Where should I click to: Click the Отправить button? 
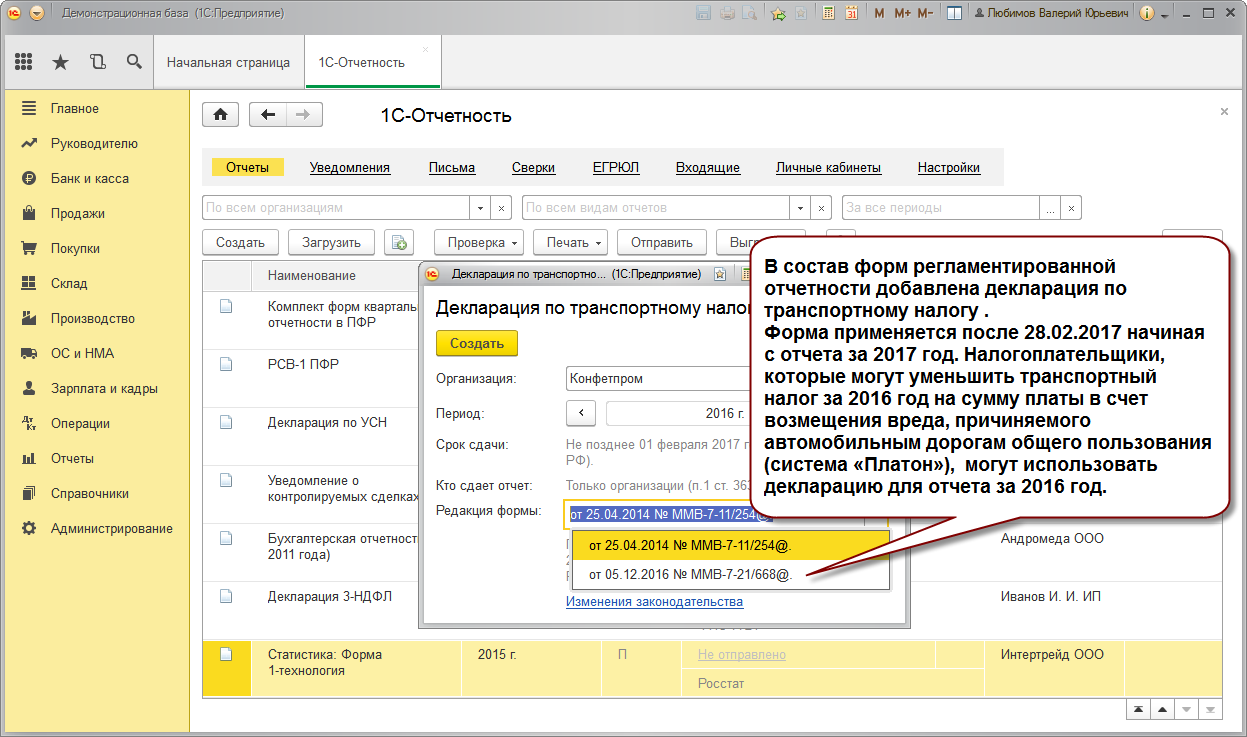(x=662, y=242)
